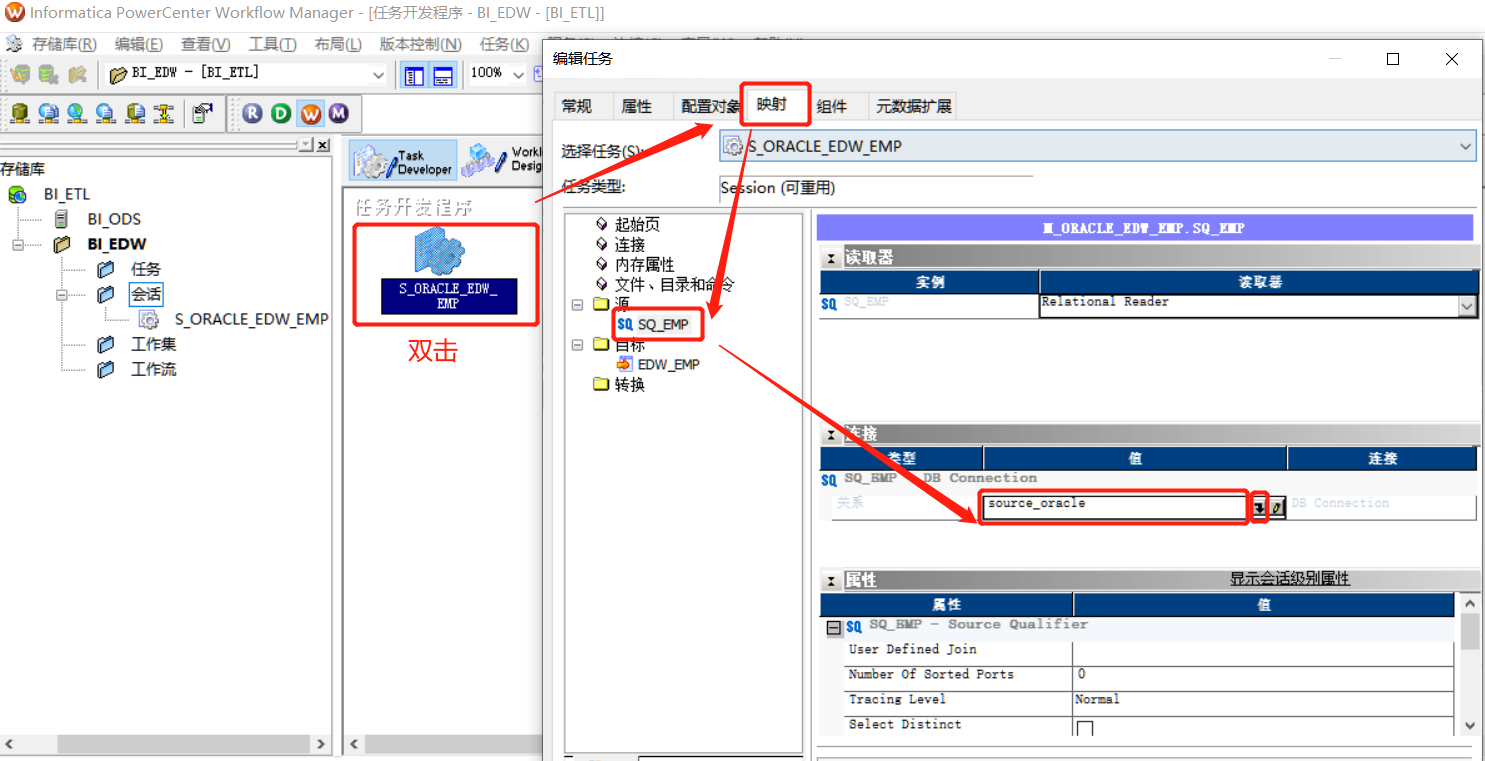Open the 工具(T) menu
Viewport: 1485px width, 761px height.
click(272, 44)
